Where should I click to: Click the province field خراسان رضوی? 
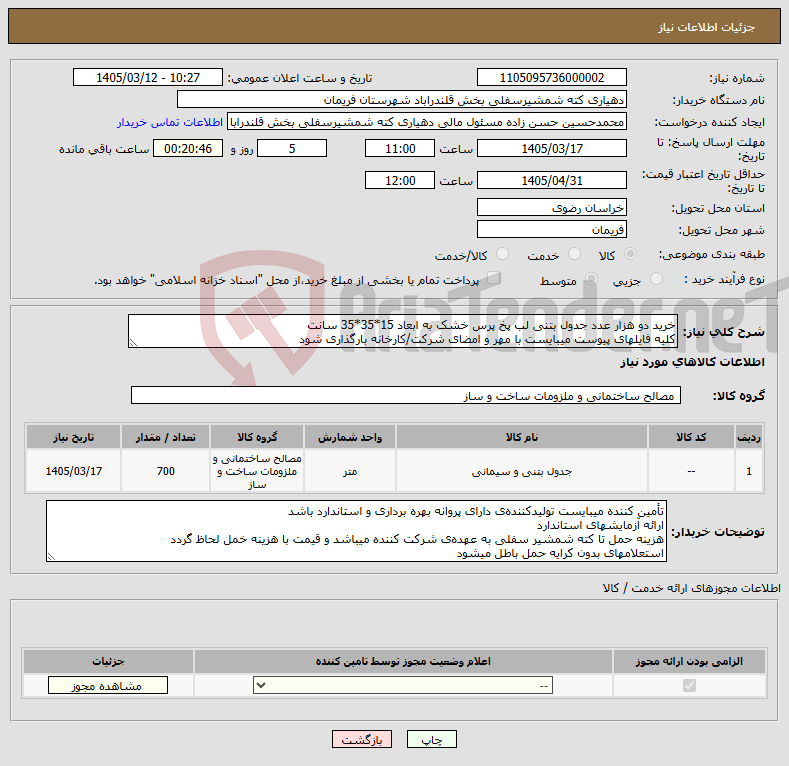[551, 207]
